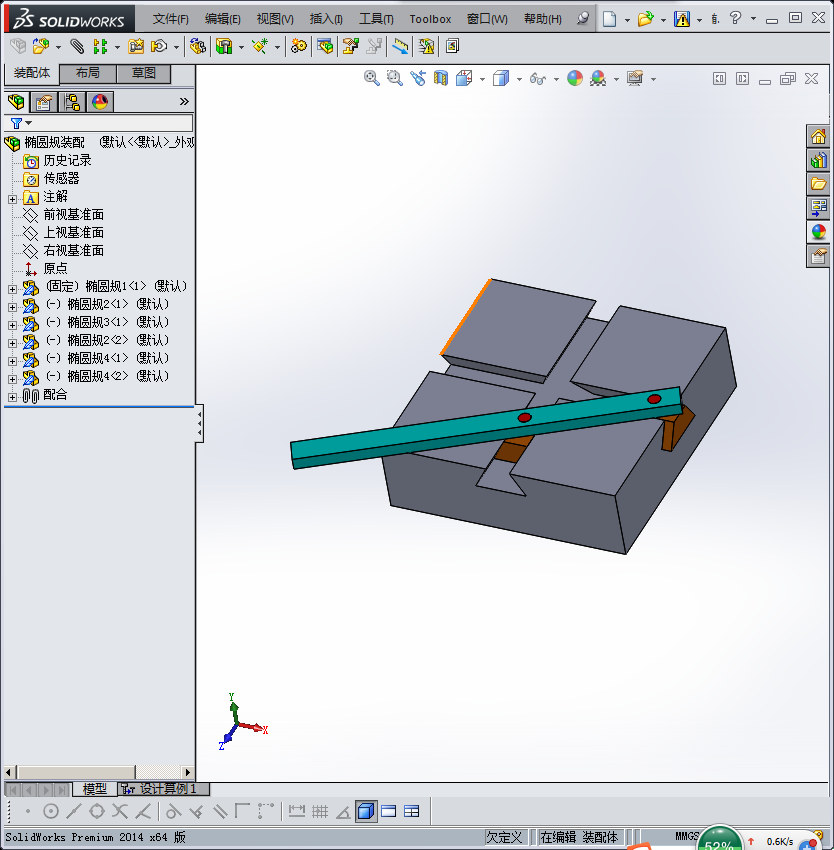Image resolution: width=834 pixels, height=850 pixels.
Task: Open the Appearances color ball pane
Action: point(818,231)
